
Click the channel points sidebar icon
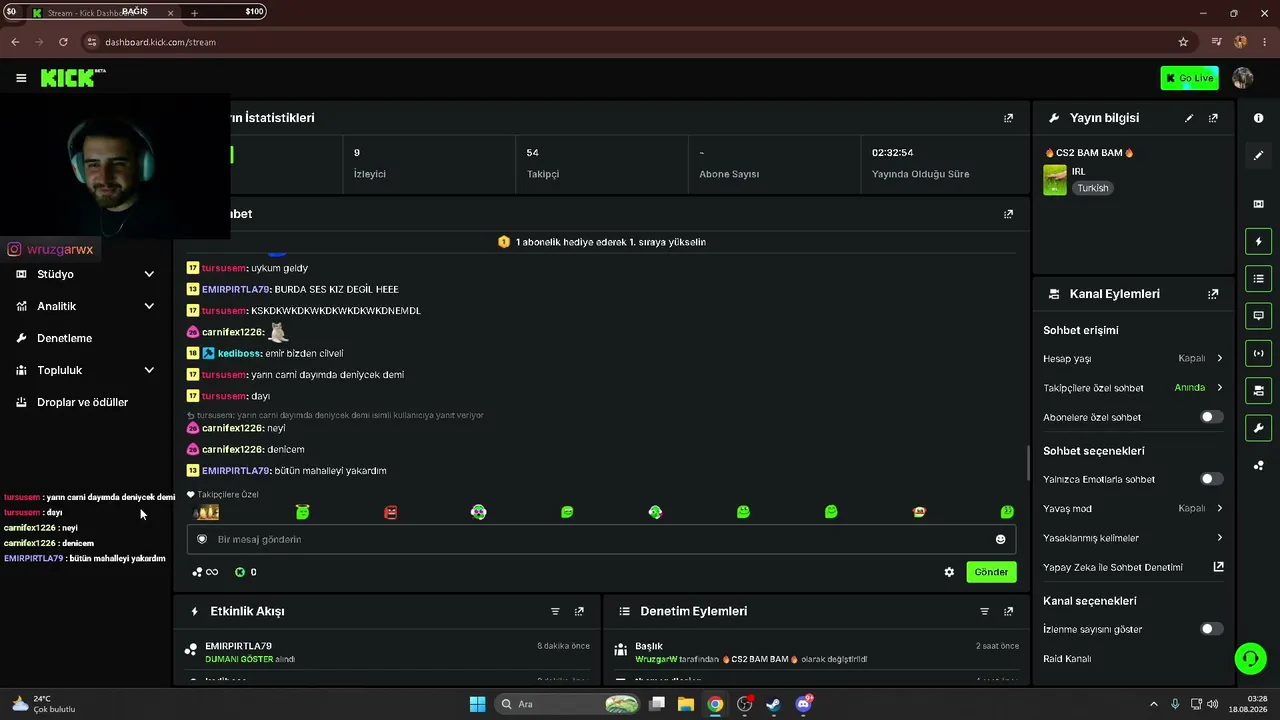[x=1258, y=465]
